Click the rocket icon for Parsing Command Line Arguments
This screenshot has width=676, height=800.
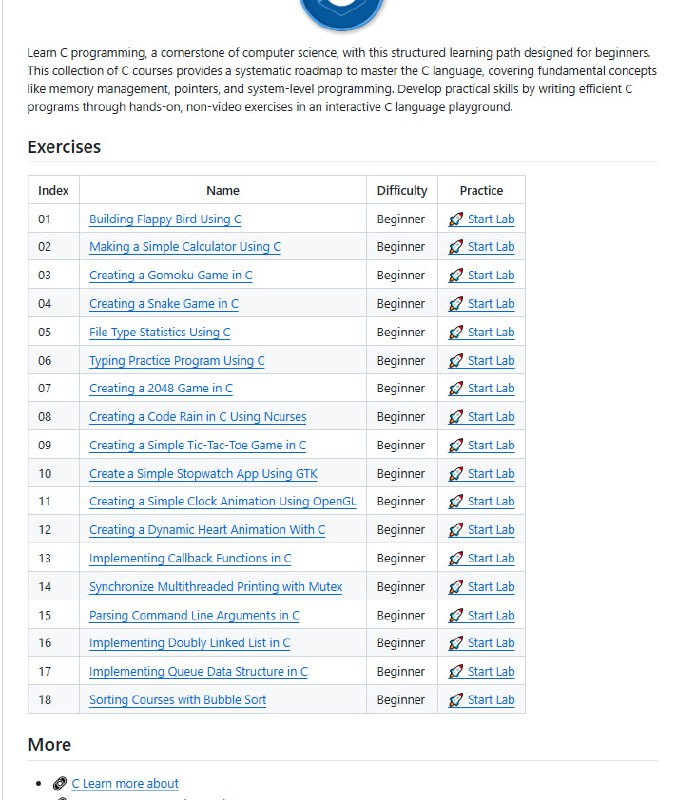point(455,614)
